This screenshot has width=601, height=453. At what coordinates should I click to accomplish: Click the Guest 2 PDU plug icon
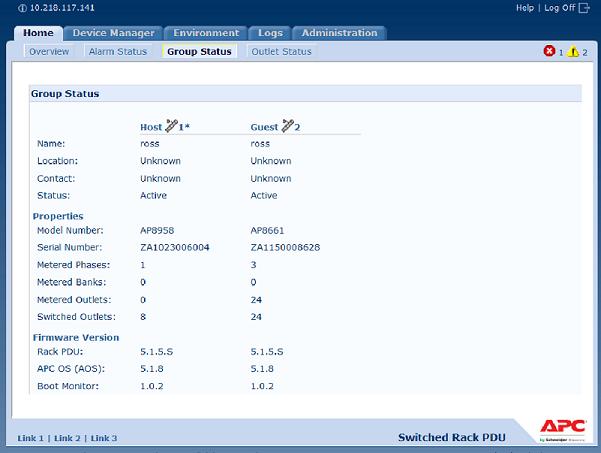pos(288,125)
